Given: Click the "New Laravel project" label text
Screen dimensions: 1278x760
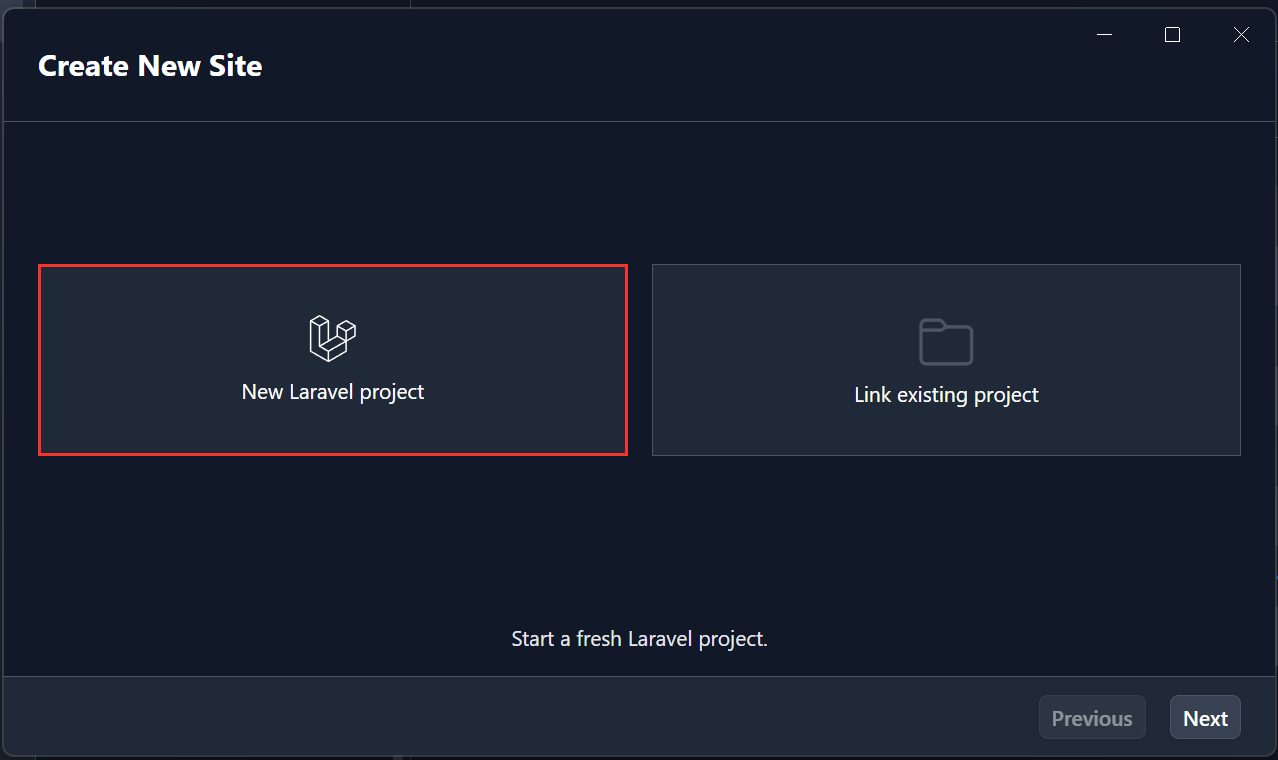Looking at the screenshot, I should [x=333, y=392].
